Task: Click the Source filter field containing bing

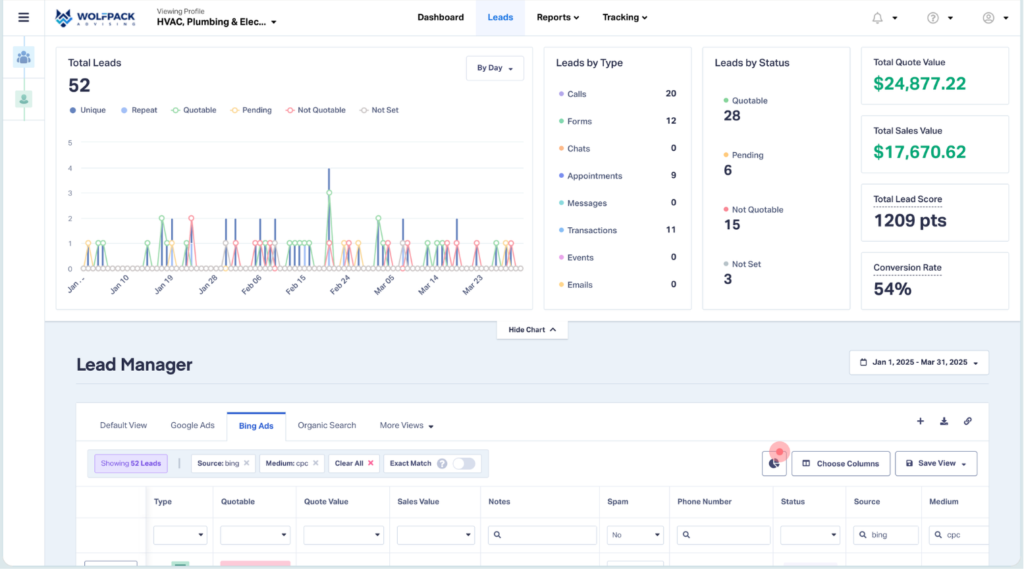Action: click(x=886, y=534)
